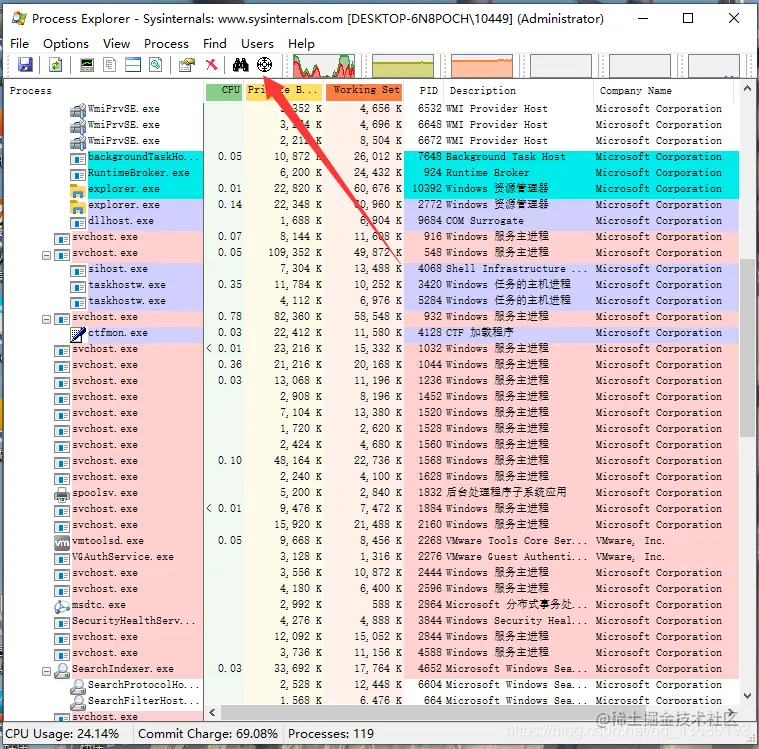Select the explorer.exe folder icon for PID 10392
The image size is (759, 749).
pyautogui.click(x=77, y=190)
